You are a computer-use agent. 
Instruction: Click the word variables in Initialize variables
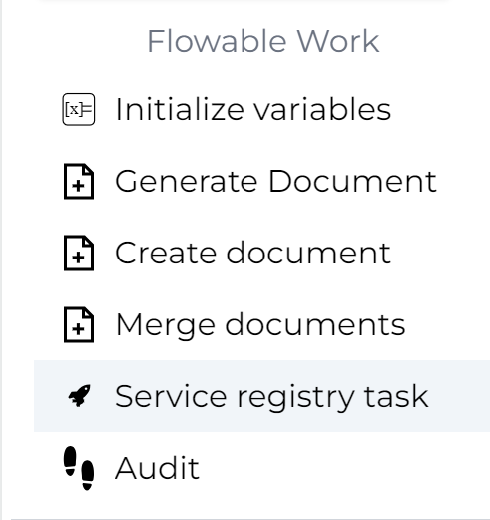tap(322, 109)
